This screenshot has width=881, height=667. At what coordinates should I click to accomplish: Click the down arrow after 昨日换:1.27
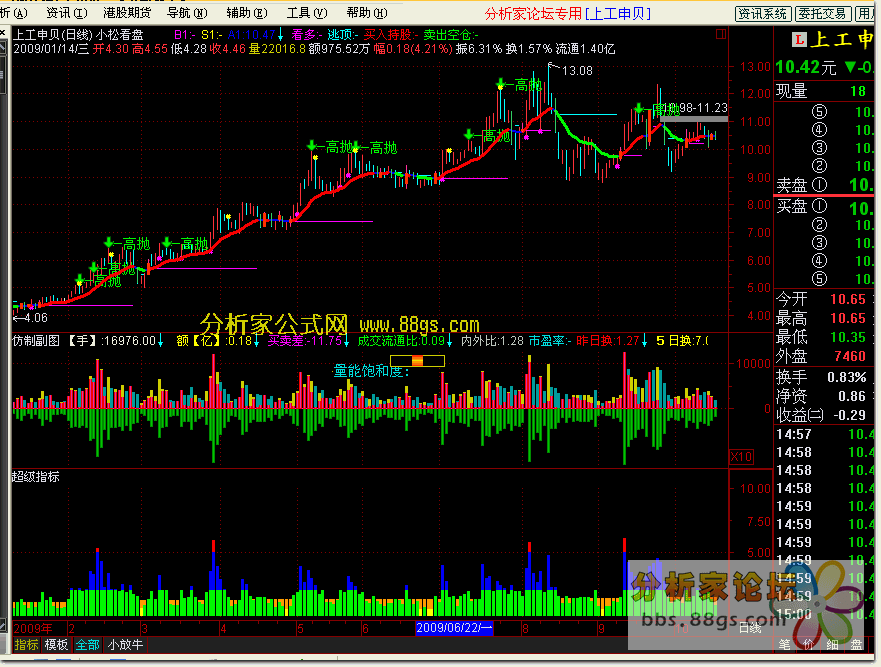point(644,341)
